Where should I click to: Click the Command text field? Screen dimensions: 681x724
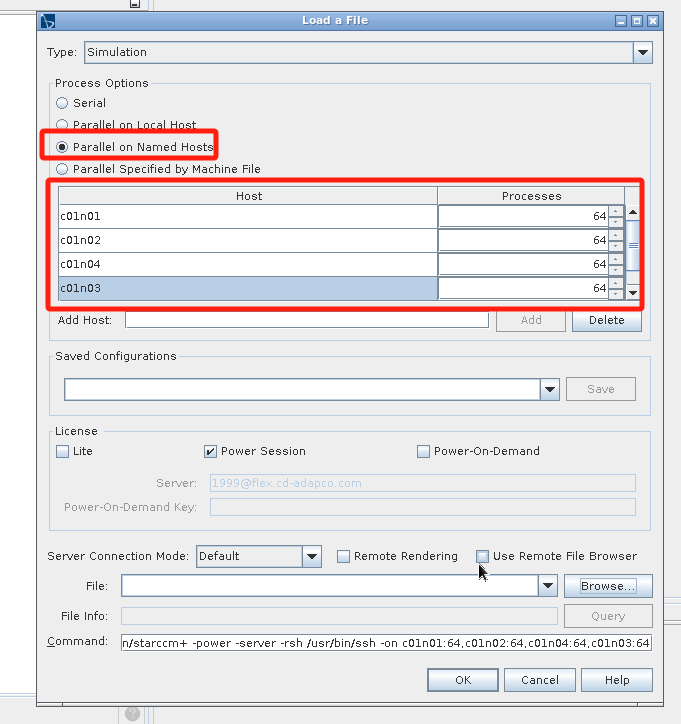click(386, 643)
